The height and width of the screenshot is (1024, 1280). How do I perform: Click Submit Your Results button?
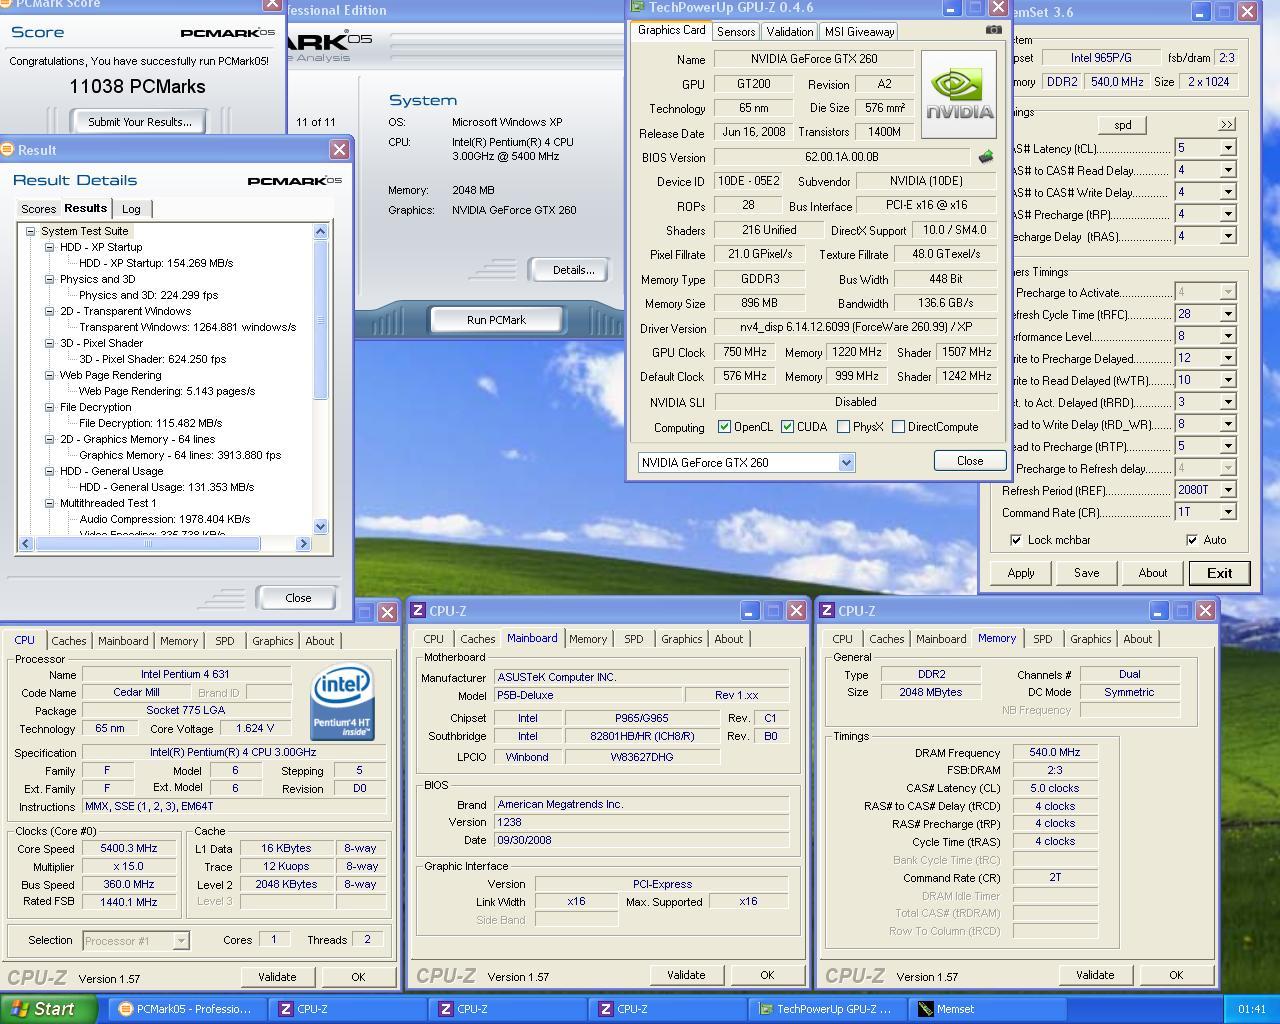coord(140,122)
